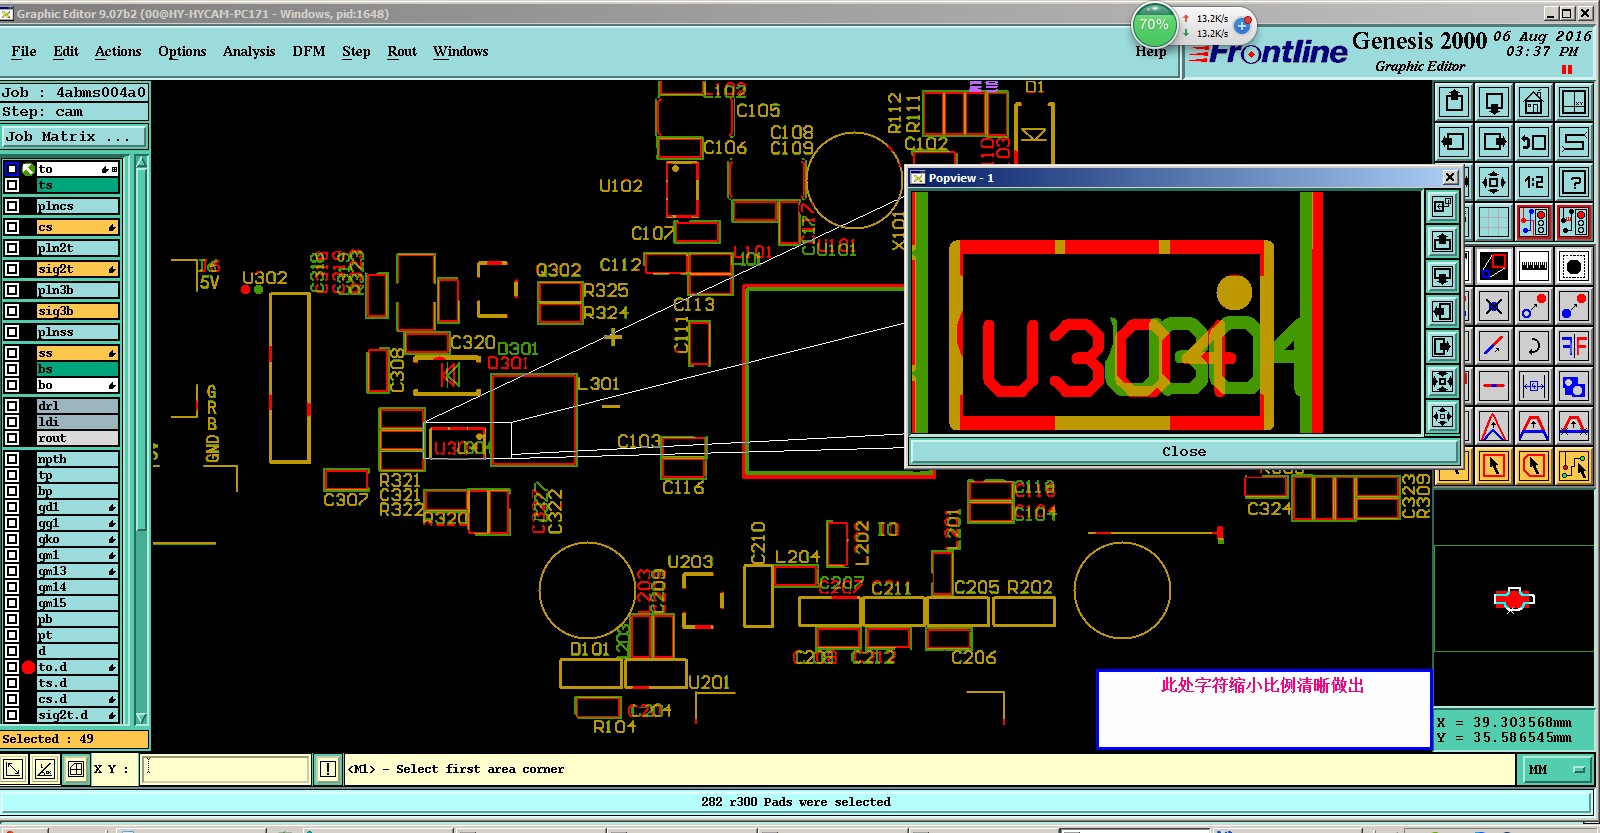Click layer list scroll down arrow
Viewport: 1600px width, 833px height.
pyautogui.click(x=141, y=718)
